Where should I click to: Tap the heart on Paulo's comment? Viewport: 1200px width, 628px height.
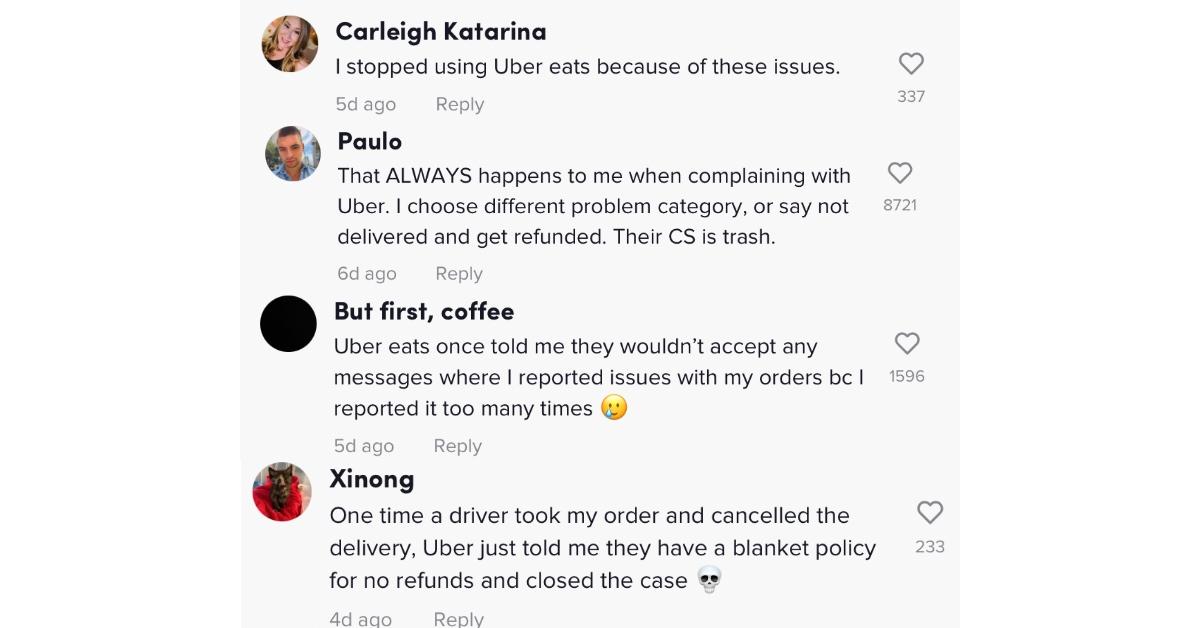click(x=900, y=173)
